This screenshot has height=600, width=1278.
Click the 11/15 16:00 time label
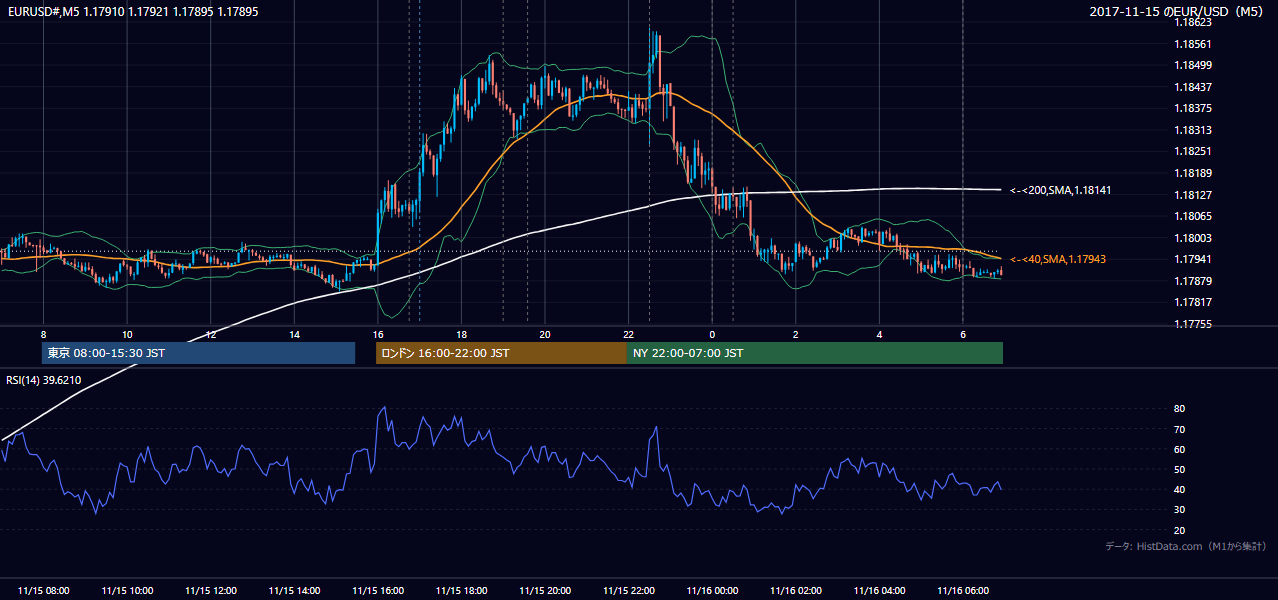(x=378, y=591)
